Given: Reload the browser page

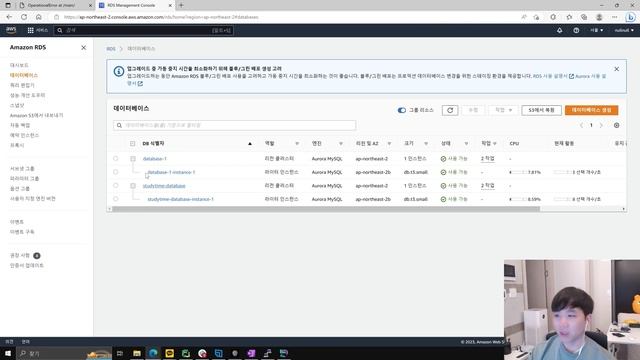Looking at the screenshot, I should 24,17.
